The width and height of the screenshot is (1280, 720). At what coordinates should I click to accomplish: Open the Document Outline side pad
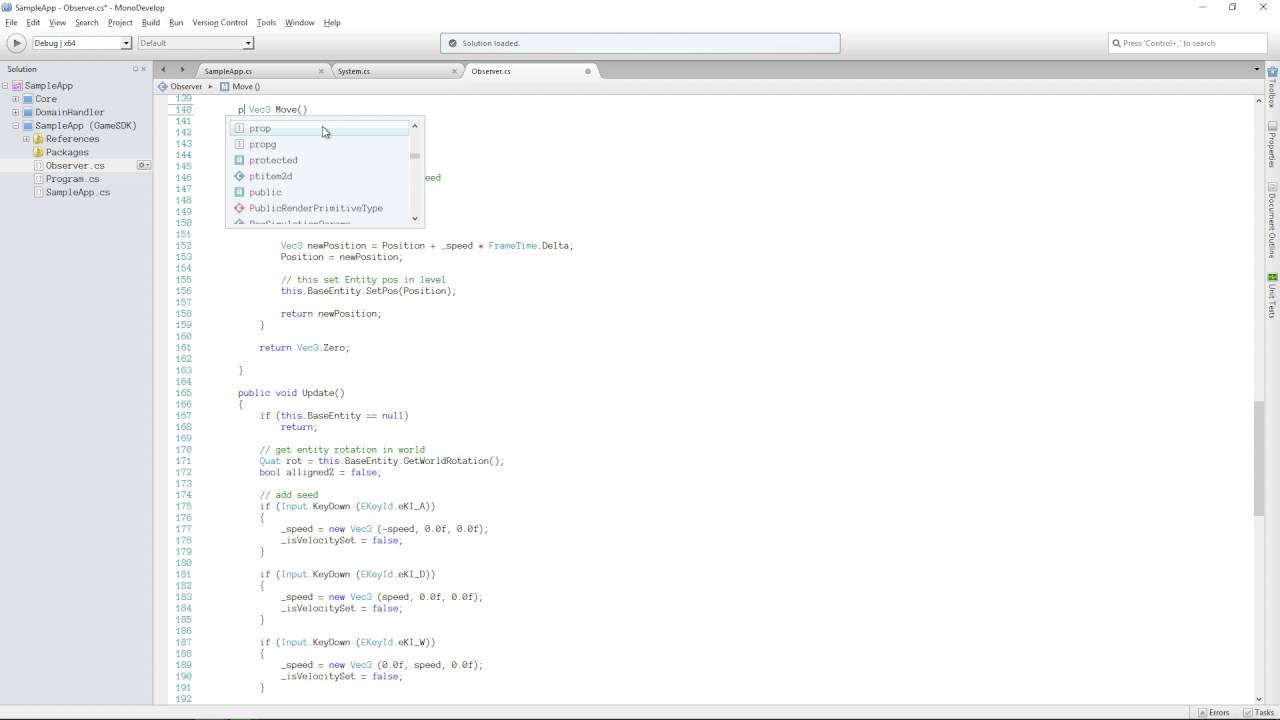pos(1272,220)
